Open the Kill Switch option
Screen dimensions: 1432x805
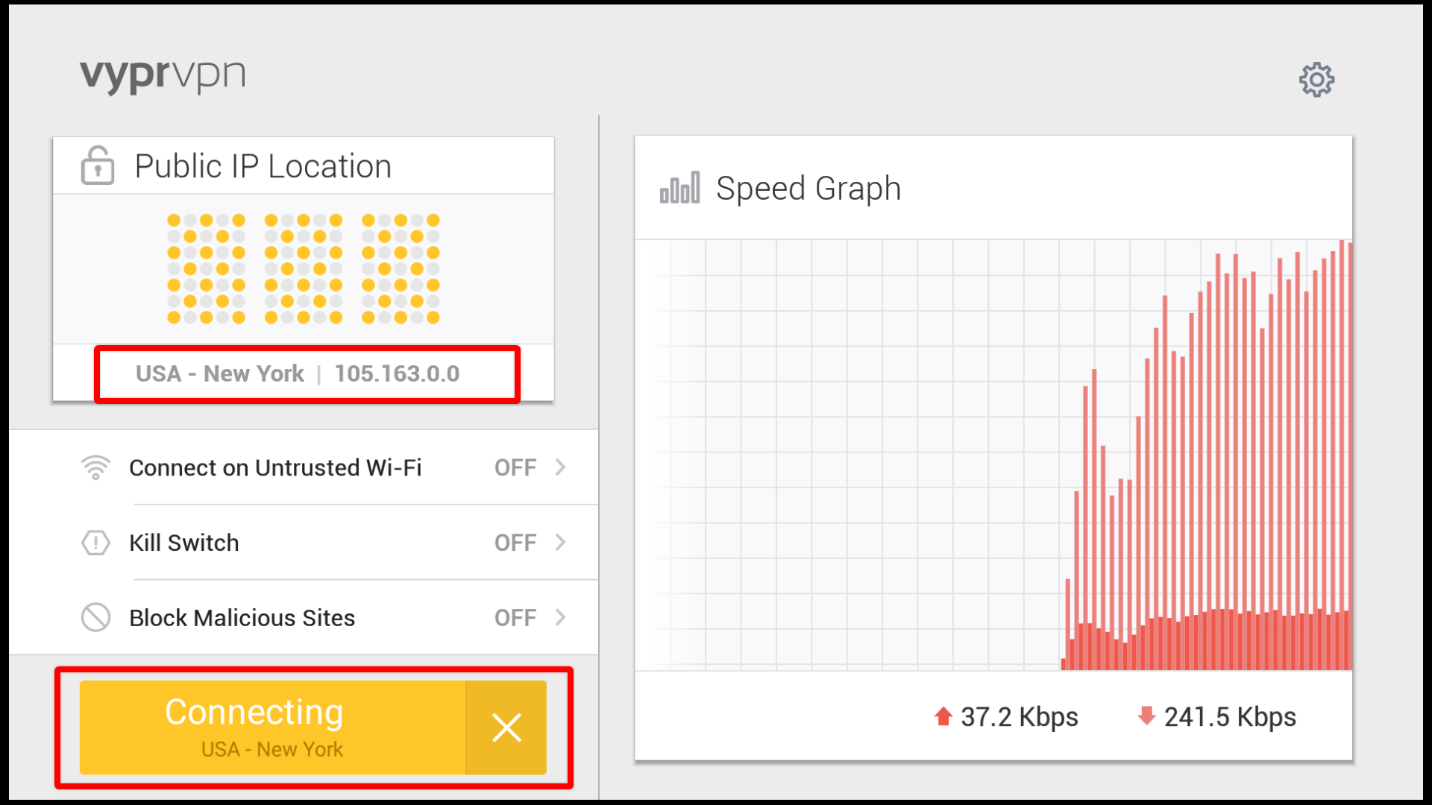pyautogui.click(x=304, y=543)
